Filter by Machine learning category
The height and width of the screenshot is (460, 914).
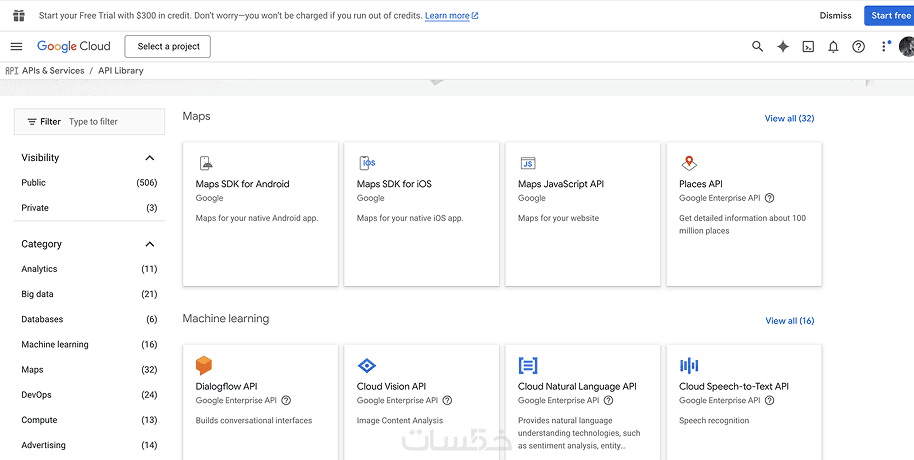pos(55,345)
